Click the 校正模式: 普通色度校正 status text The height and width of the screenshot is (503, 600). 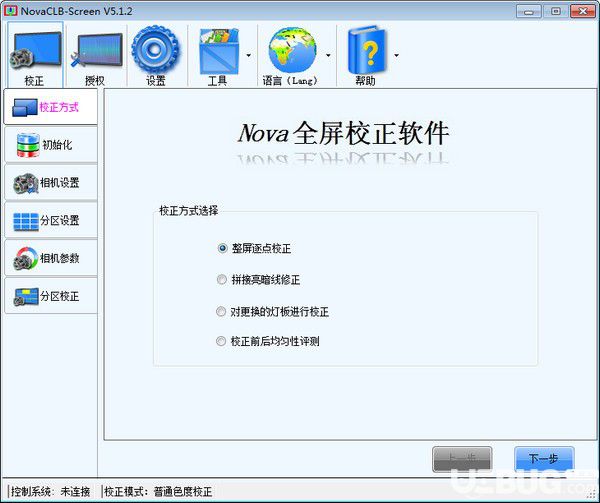point(158,492)
